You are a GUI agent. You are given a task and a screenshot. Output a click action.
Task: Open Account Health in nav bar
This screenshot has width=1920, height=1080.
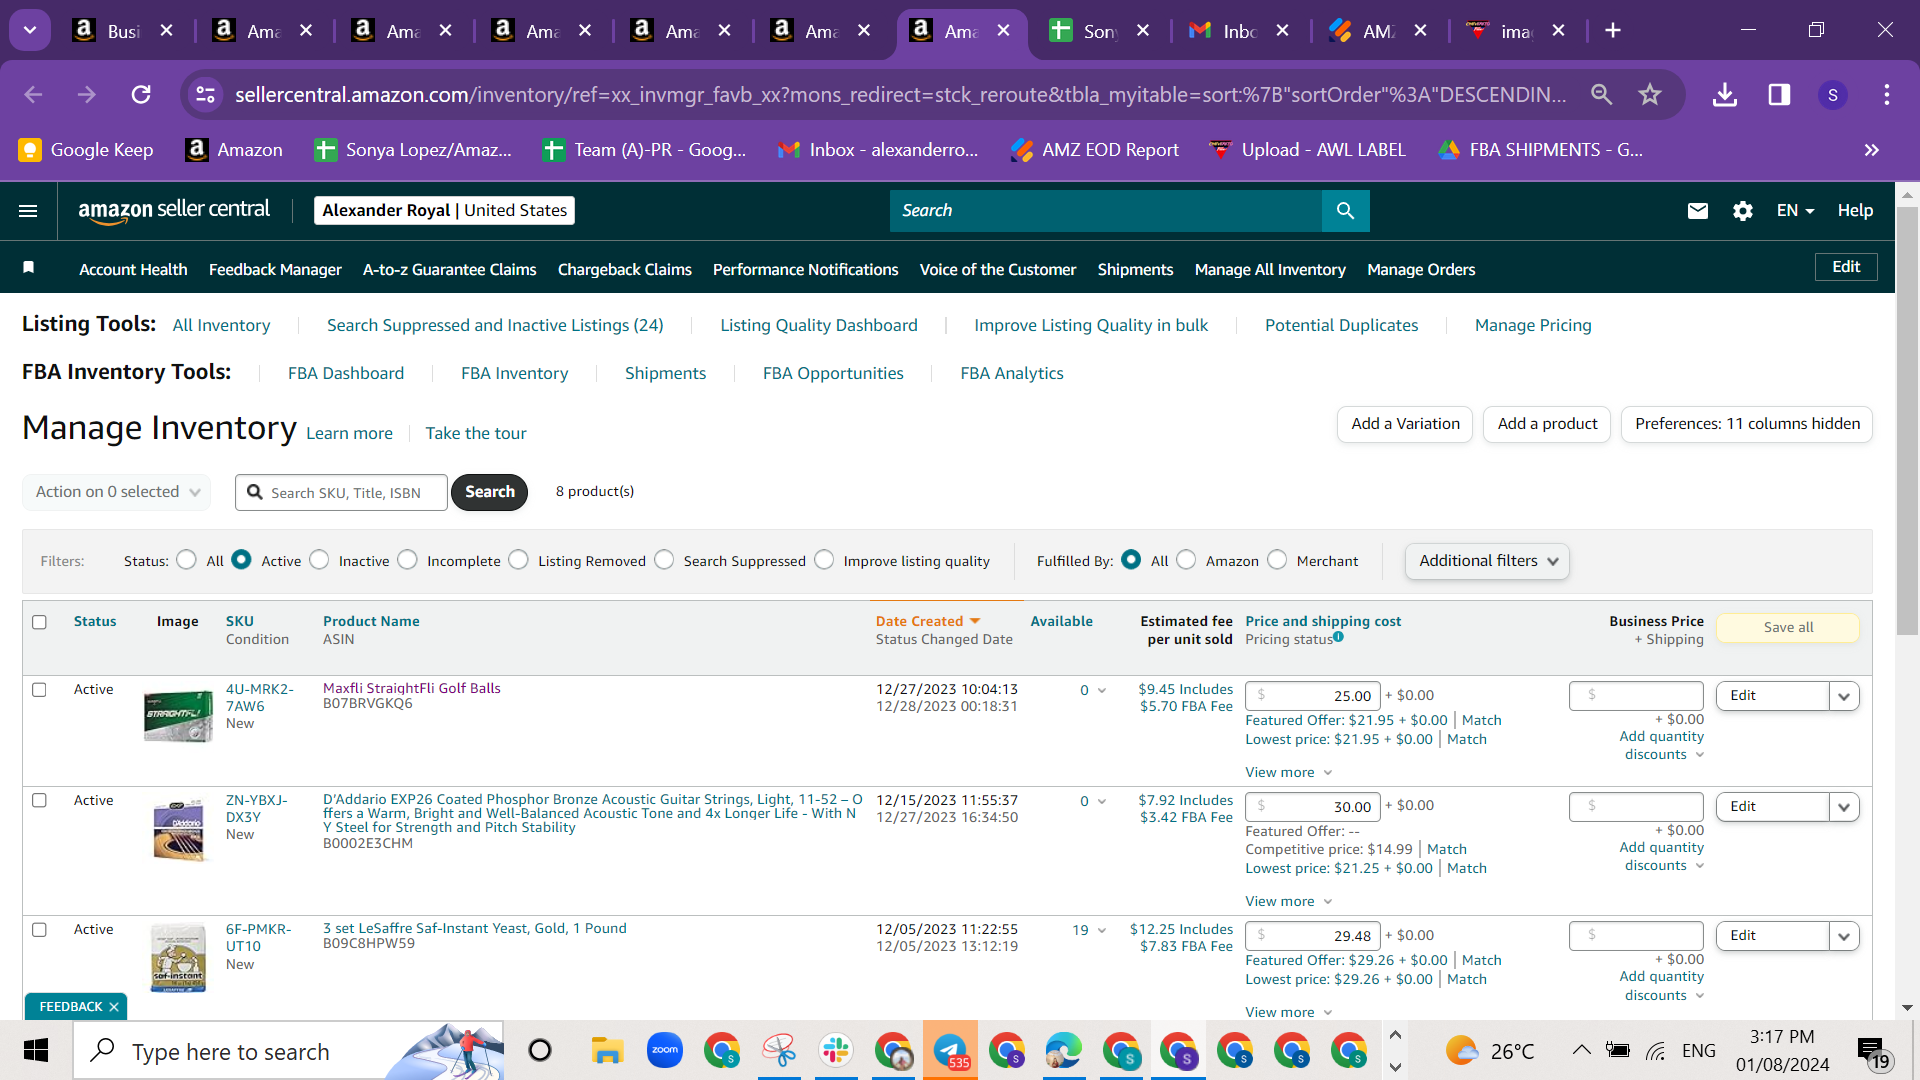click(x=133, y=270)
